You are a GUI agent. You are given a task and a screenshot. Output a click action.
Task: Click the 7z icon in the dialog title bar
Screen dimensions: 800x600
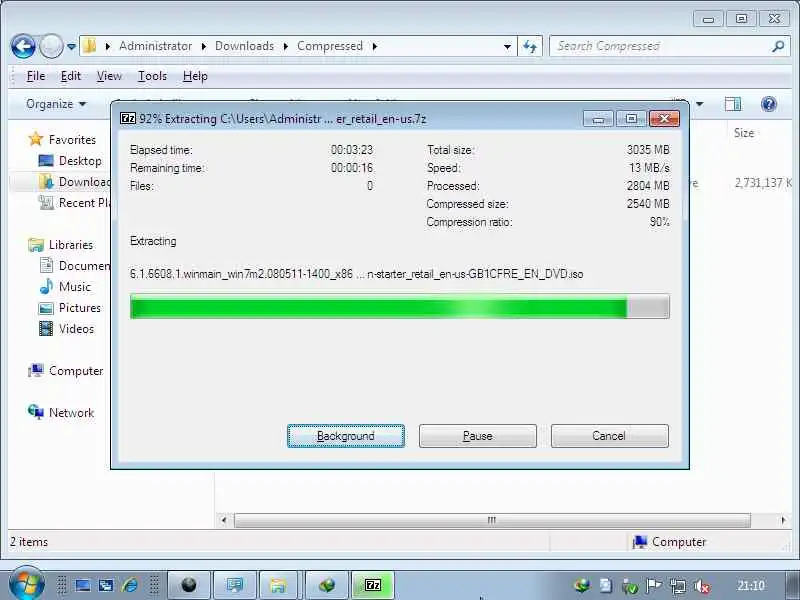click(x=128, y=118)
